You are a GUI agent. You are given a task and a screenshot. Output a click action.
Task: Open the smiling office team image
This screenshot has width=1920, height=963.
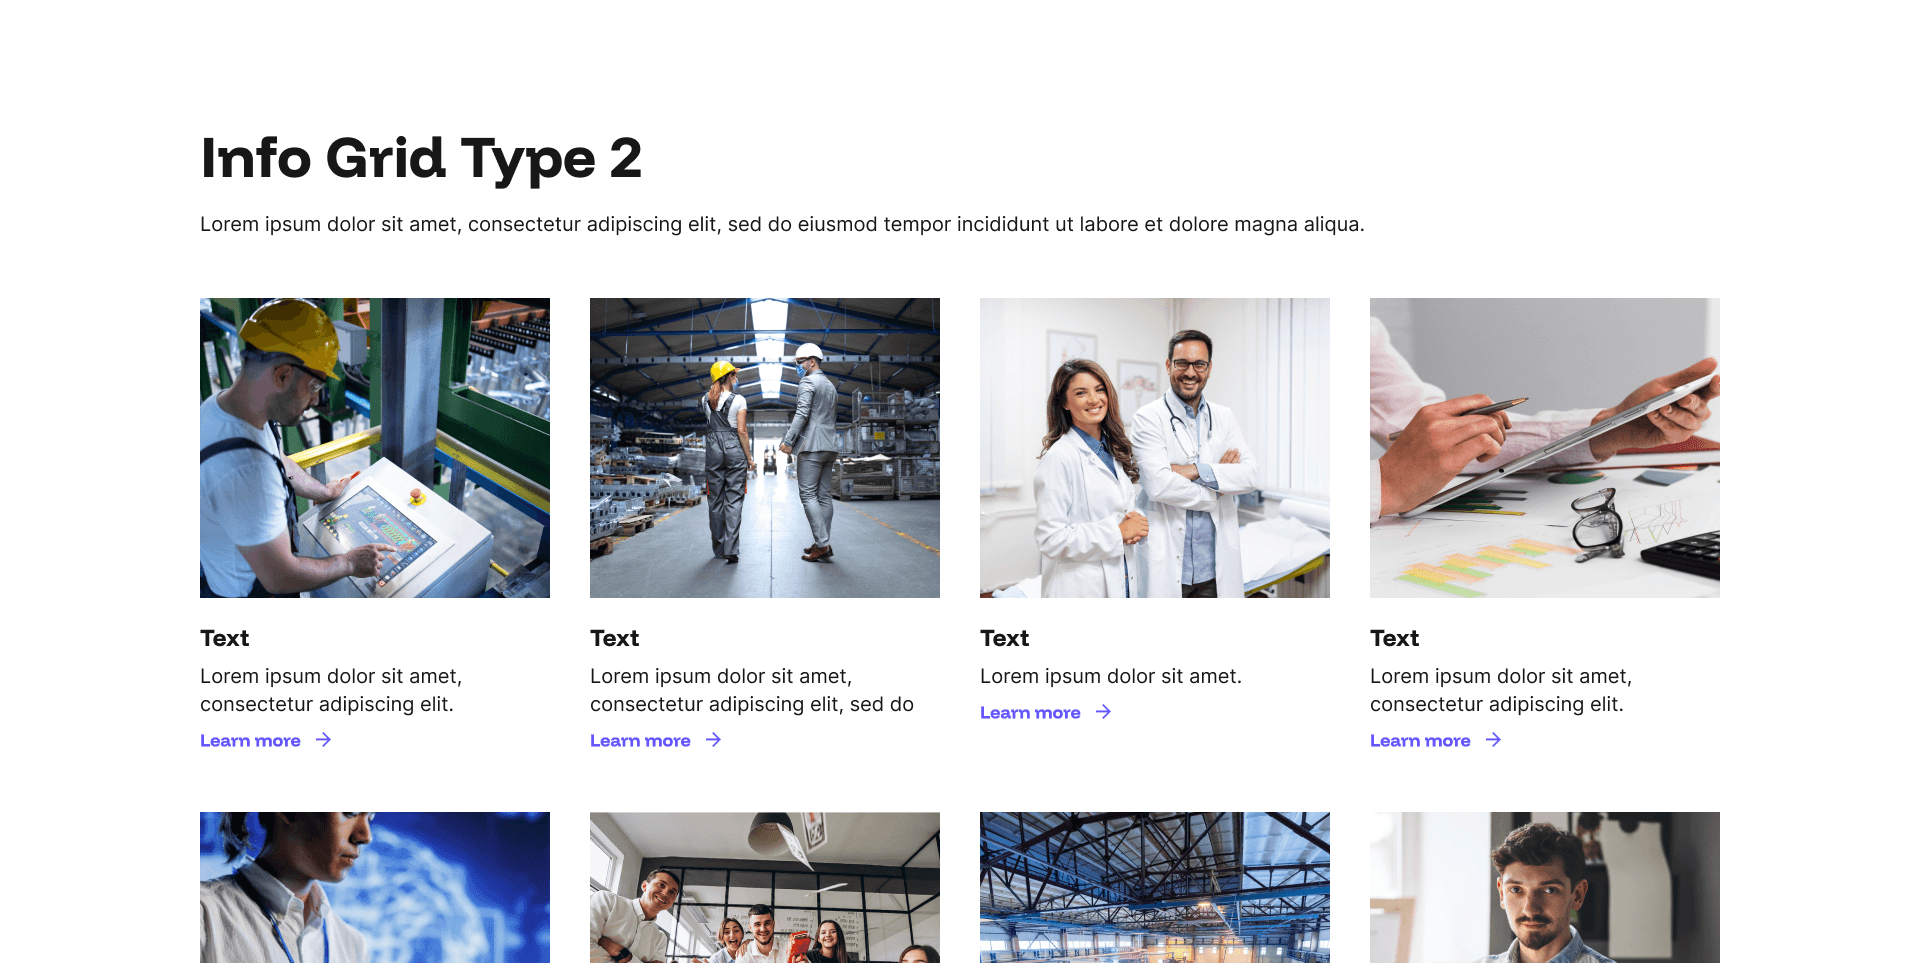click(765, 887)
